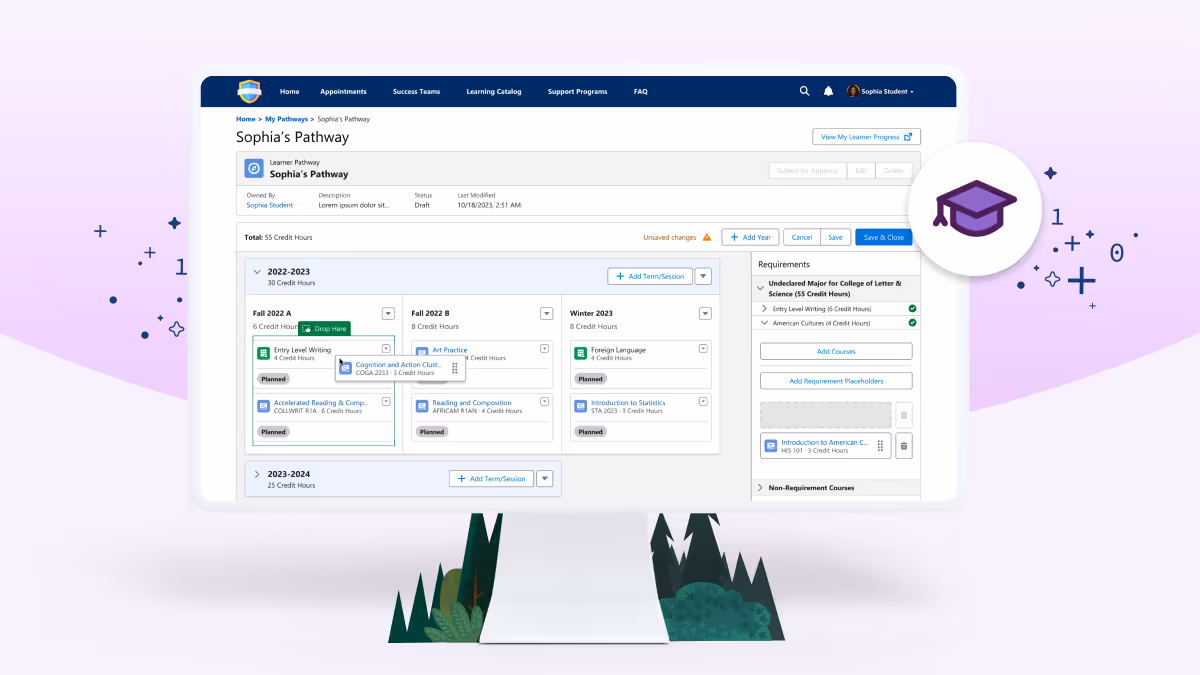Open Learning Catalog in navigation bar

pos(494,91)
